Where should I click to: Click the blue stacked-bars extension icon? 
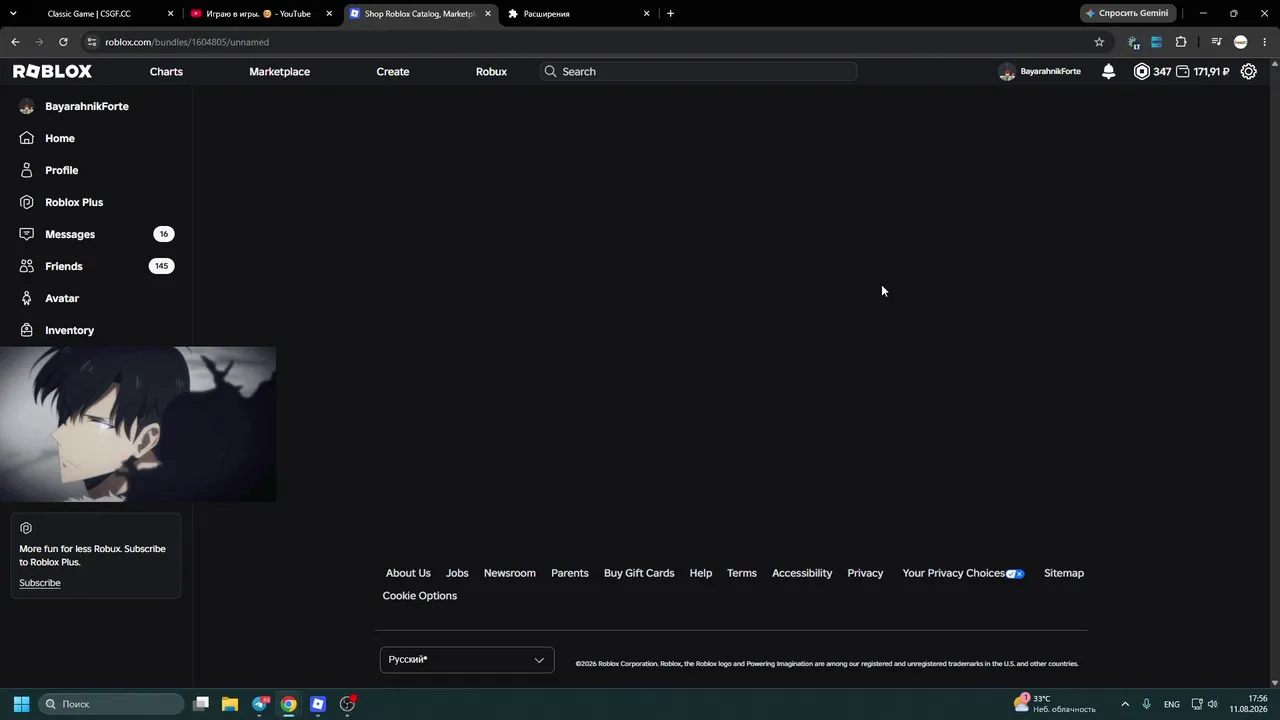point(1157,42)
